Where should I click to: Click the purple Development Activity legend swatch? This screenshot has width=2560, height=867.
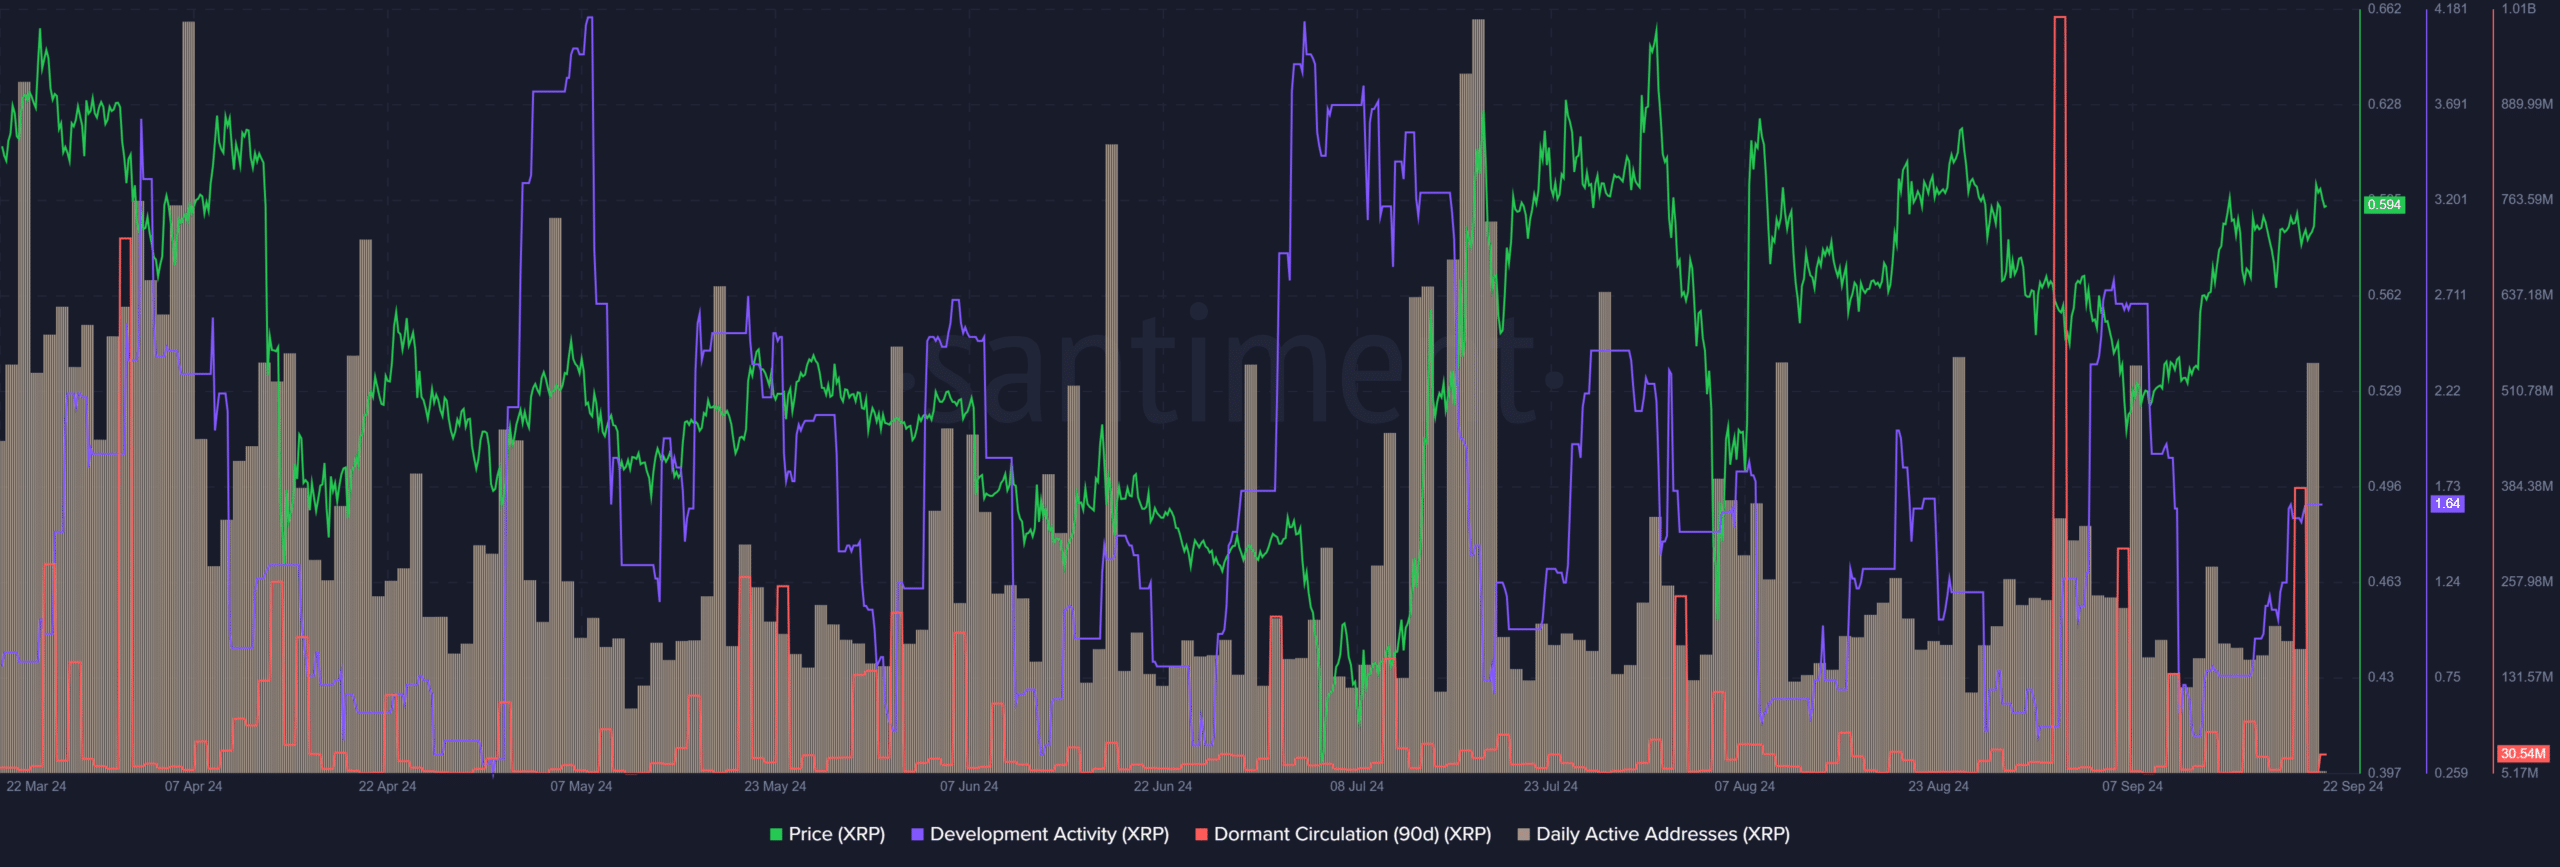917,834
